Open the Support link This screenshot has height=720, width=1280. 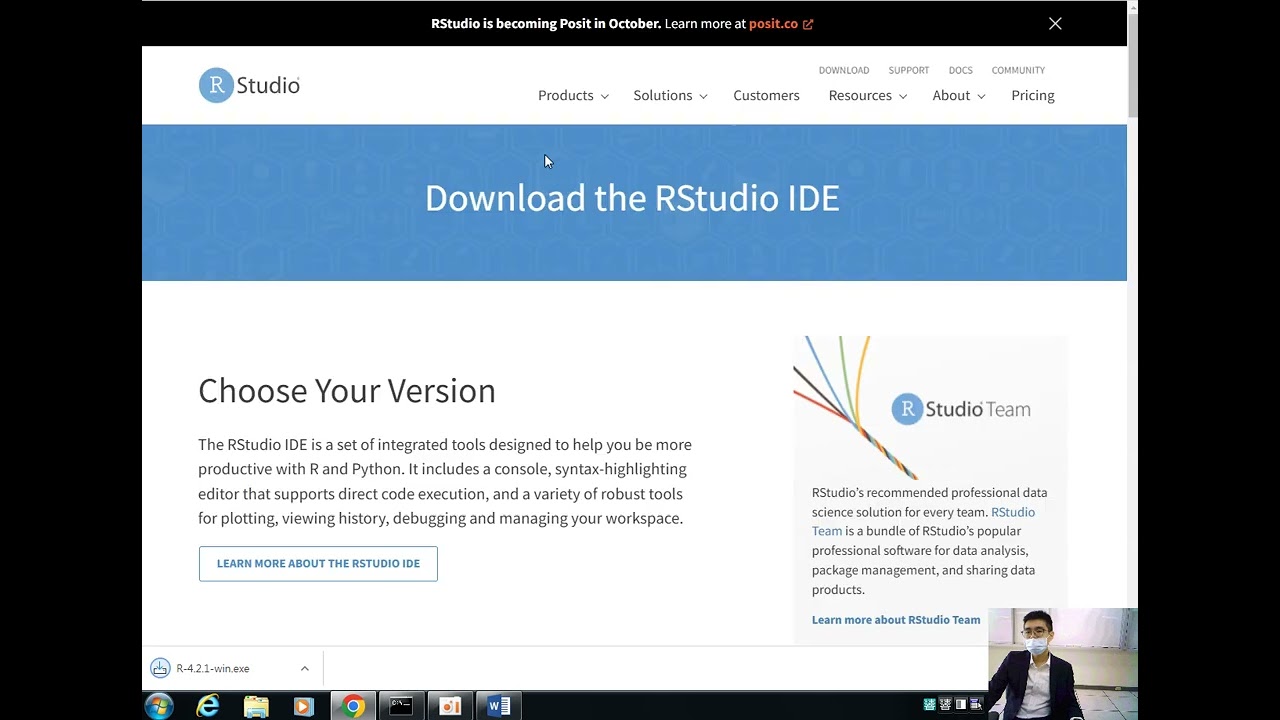click(x=909, y=70)
